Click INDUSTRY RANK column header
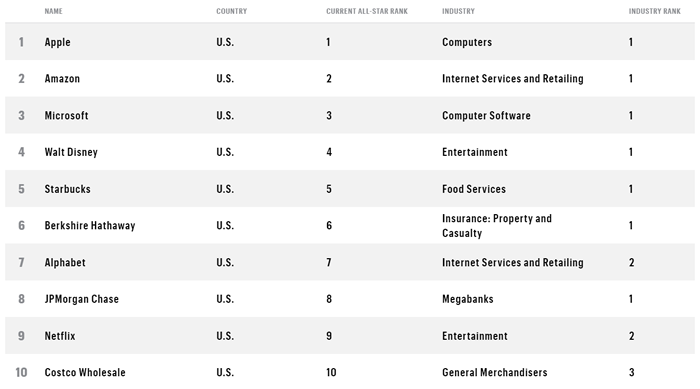700x389 pixels. click(654, 11)
